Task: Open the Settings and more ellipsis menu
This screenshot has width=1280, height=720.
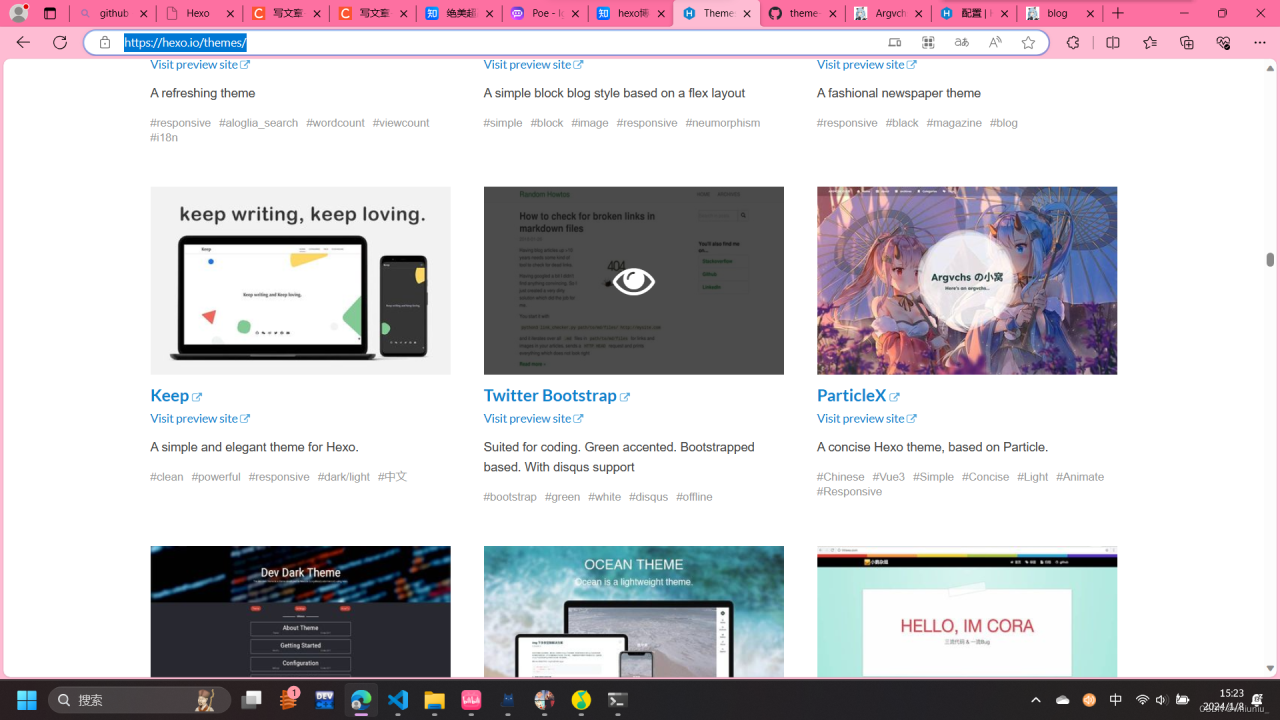Action: coord(1259,42)
